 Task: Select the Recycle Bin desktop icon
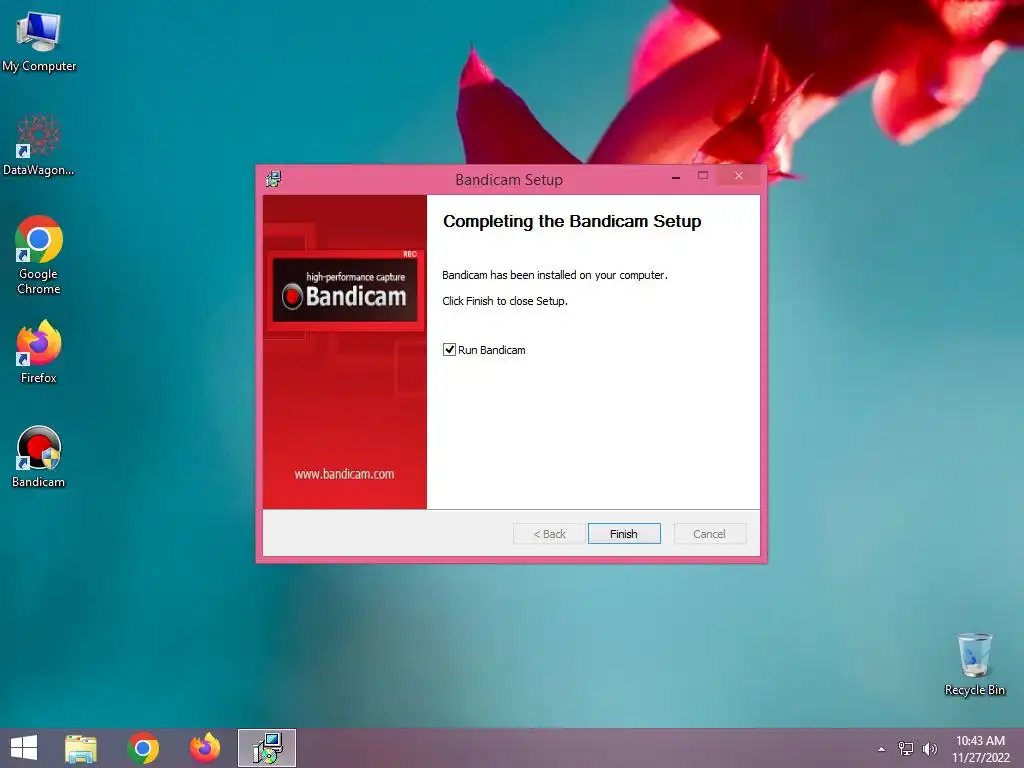[974, 664]
